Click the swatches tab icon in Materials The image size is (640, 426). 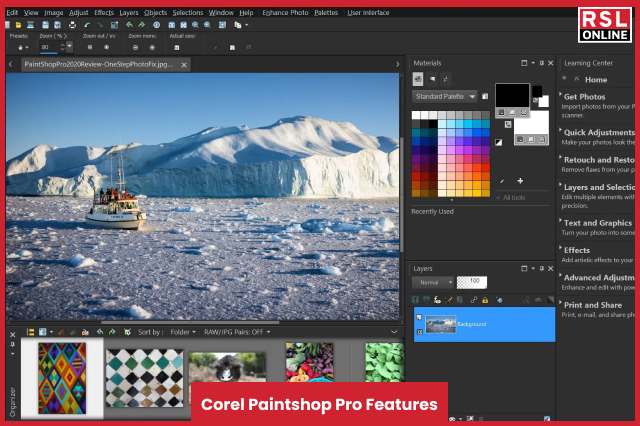(418, 79)
